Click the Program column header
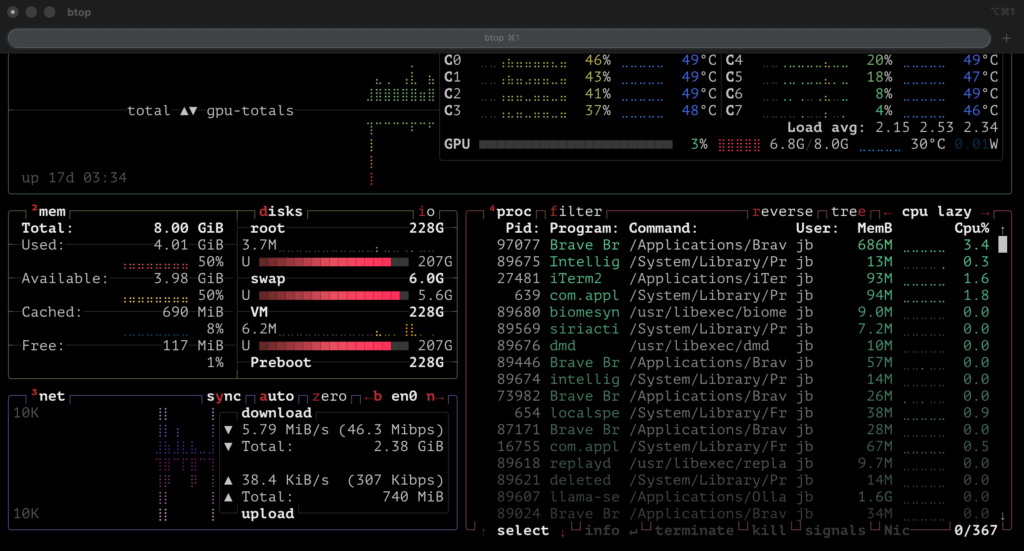This screenshot has width=1024, height=551. [x=584, y=228]
